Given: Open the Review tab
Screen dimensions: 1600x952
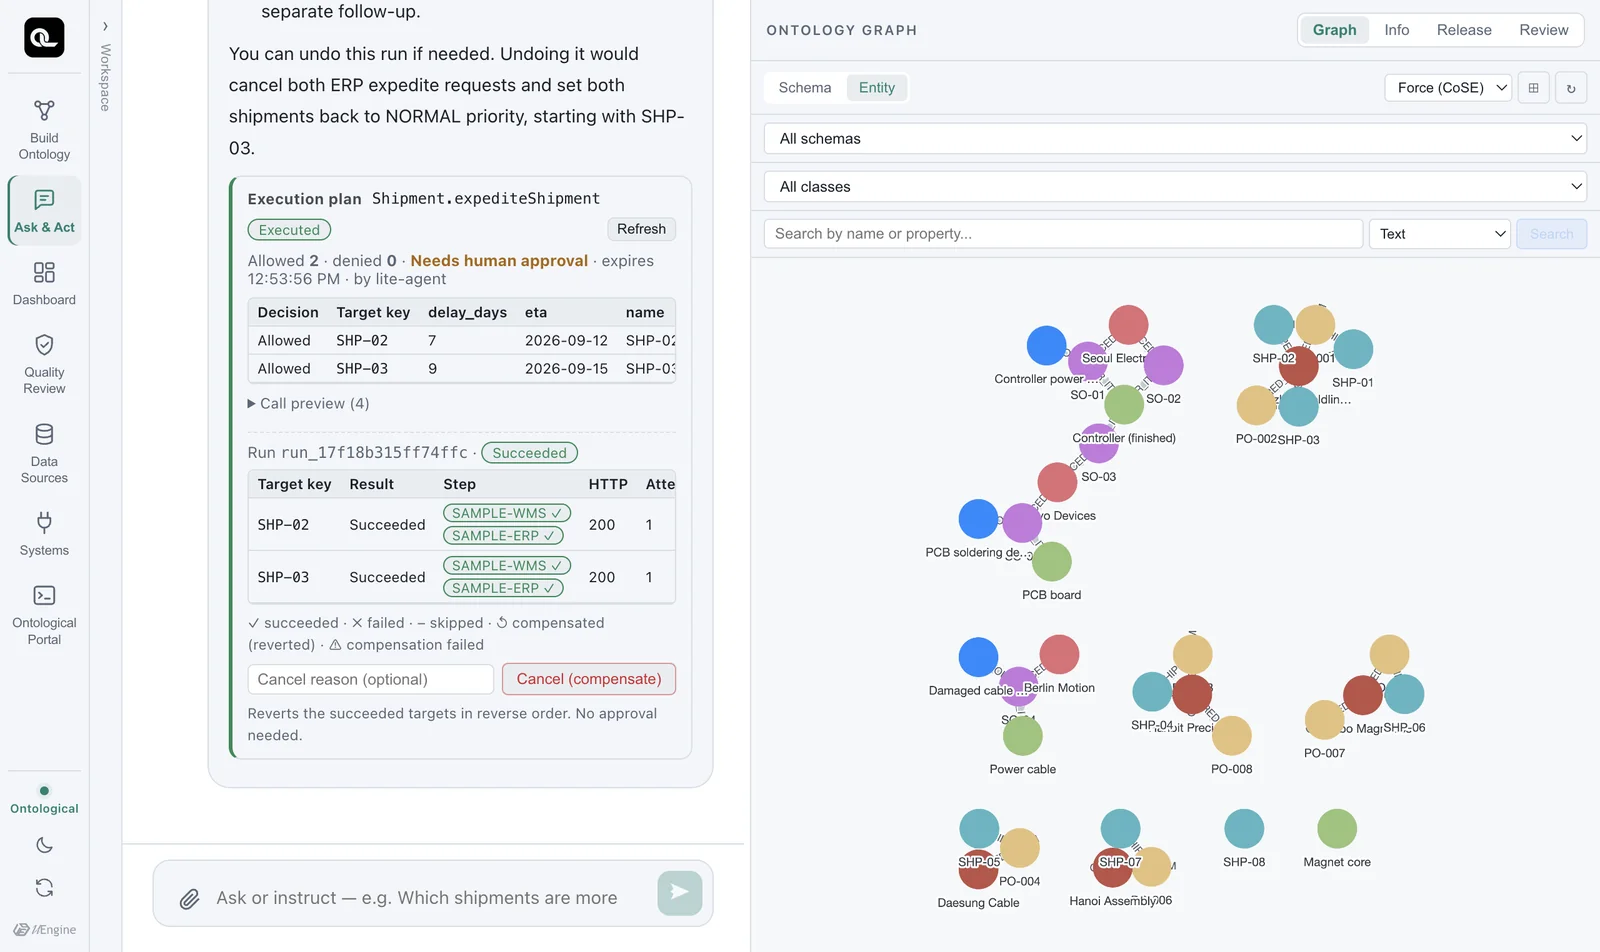Looking at the screenshot, I should (1544, 30).
